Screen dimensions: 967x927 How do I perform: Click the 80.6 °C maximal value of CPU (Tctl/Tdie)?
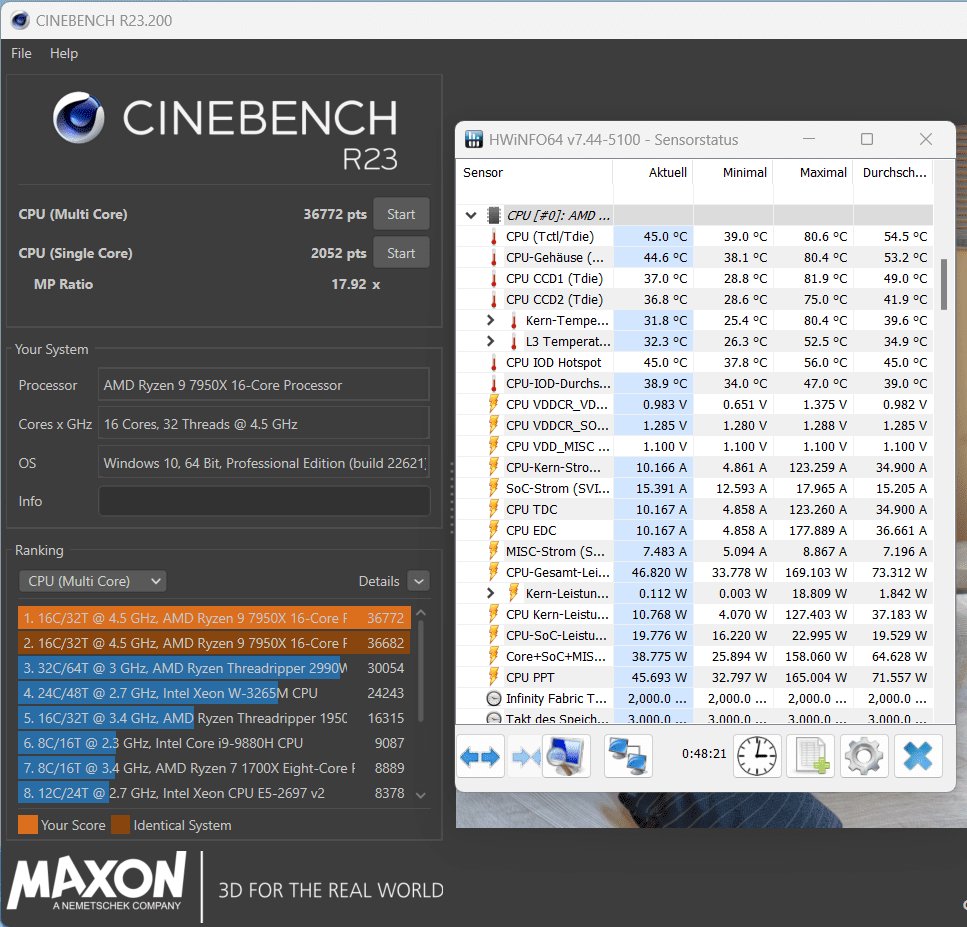coord(825,237)
